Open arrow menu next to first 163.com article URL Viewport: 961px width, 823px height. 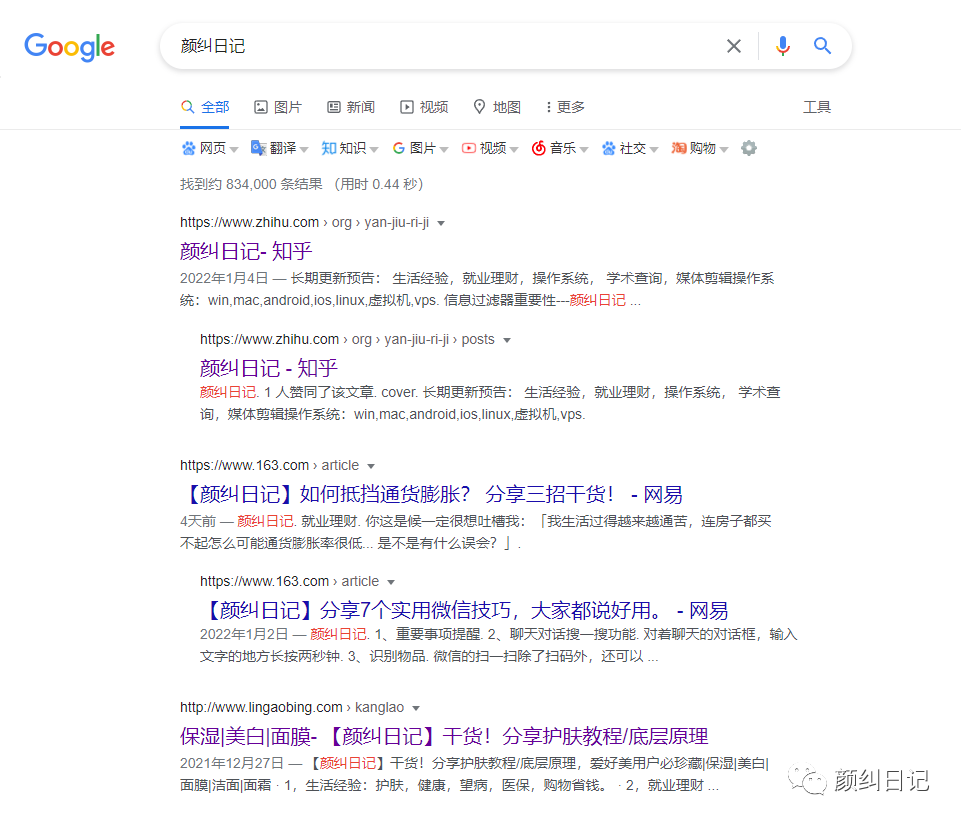tap(371, 467)
